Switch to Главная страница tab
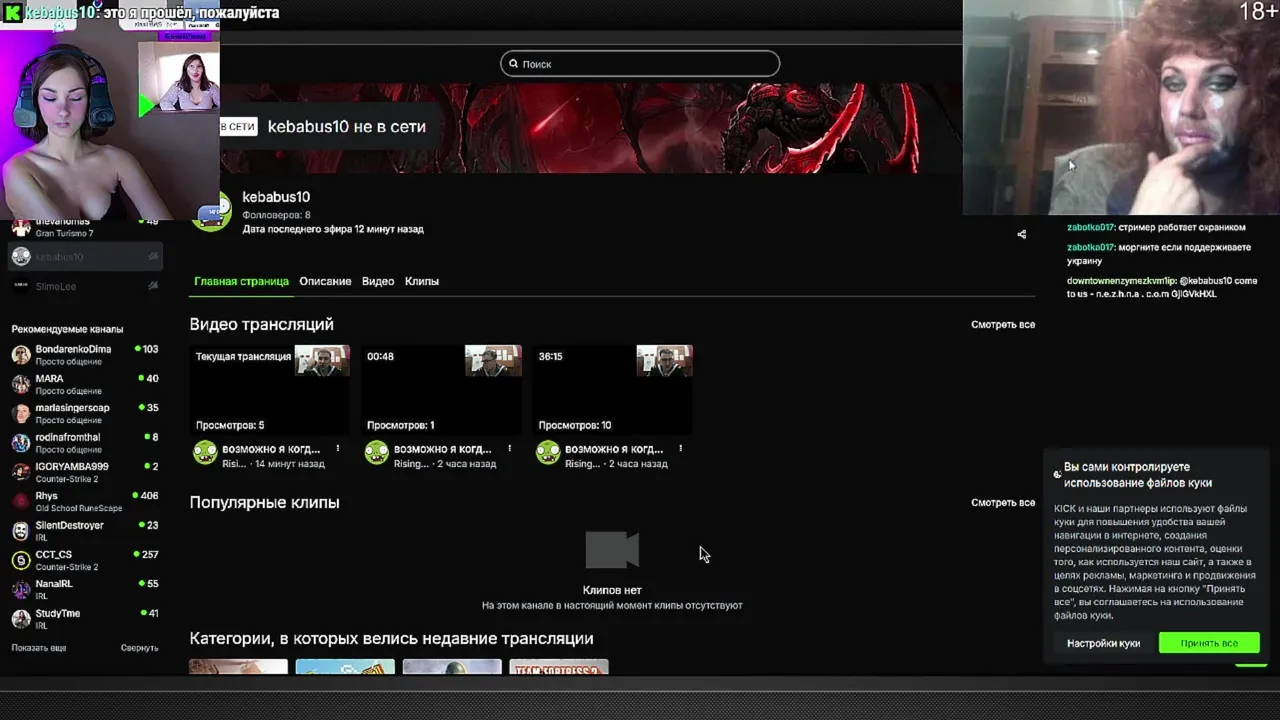Image resolution: width=1280 pixels, height=720 pixels. pyautogui.click(x=241, y=281)
